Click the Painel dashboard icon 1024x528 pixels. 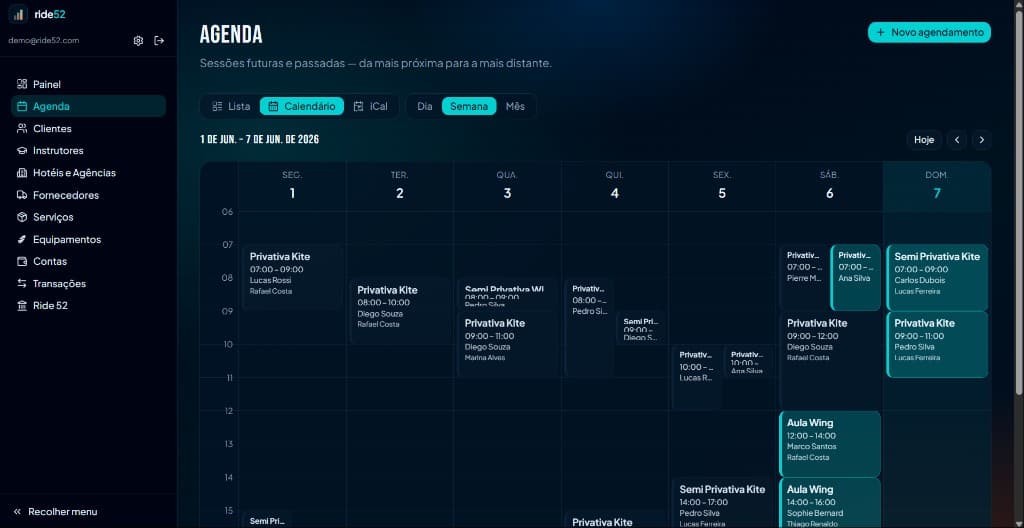click(22, 84)
